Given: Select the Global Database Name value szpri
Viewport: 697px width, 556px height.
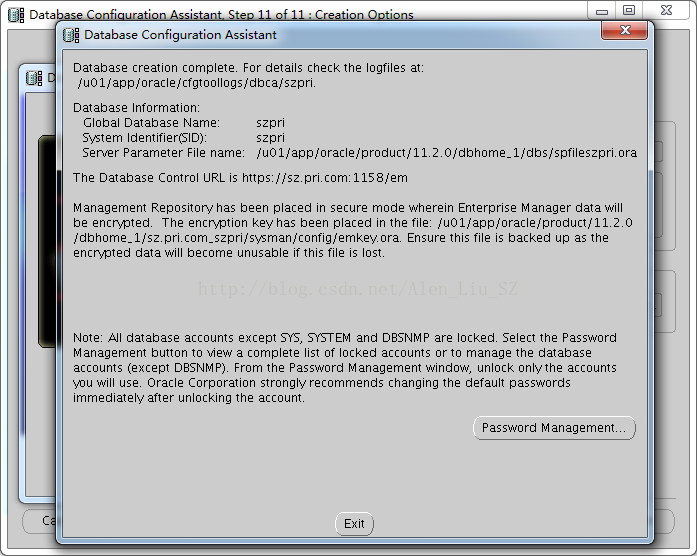Looking at the screenshot, I should click(270, 123).
